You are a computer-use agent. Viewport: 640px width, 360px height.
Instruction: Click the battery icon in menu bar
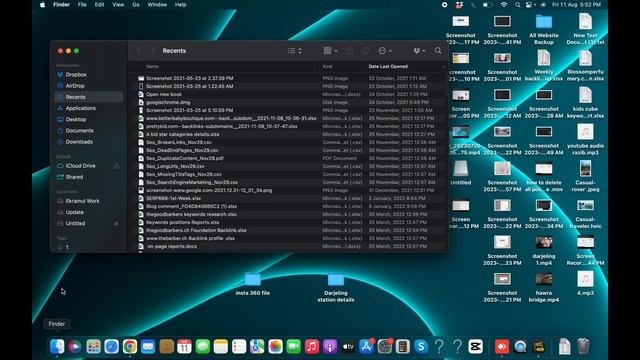pos(487,5)
